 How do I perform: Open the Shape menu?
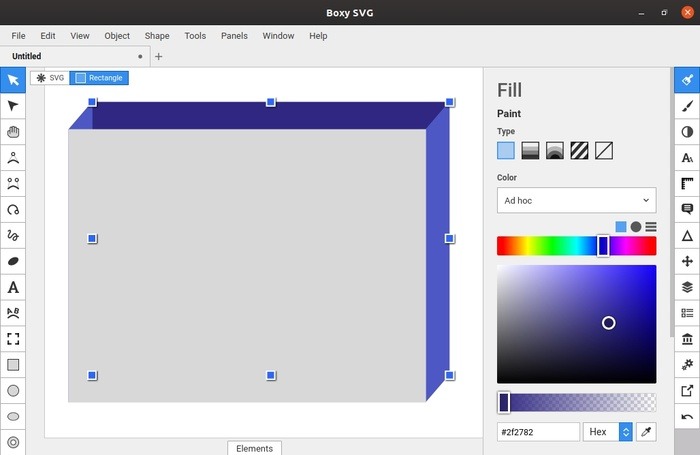click(x=157, y=36)
